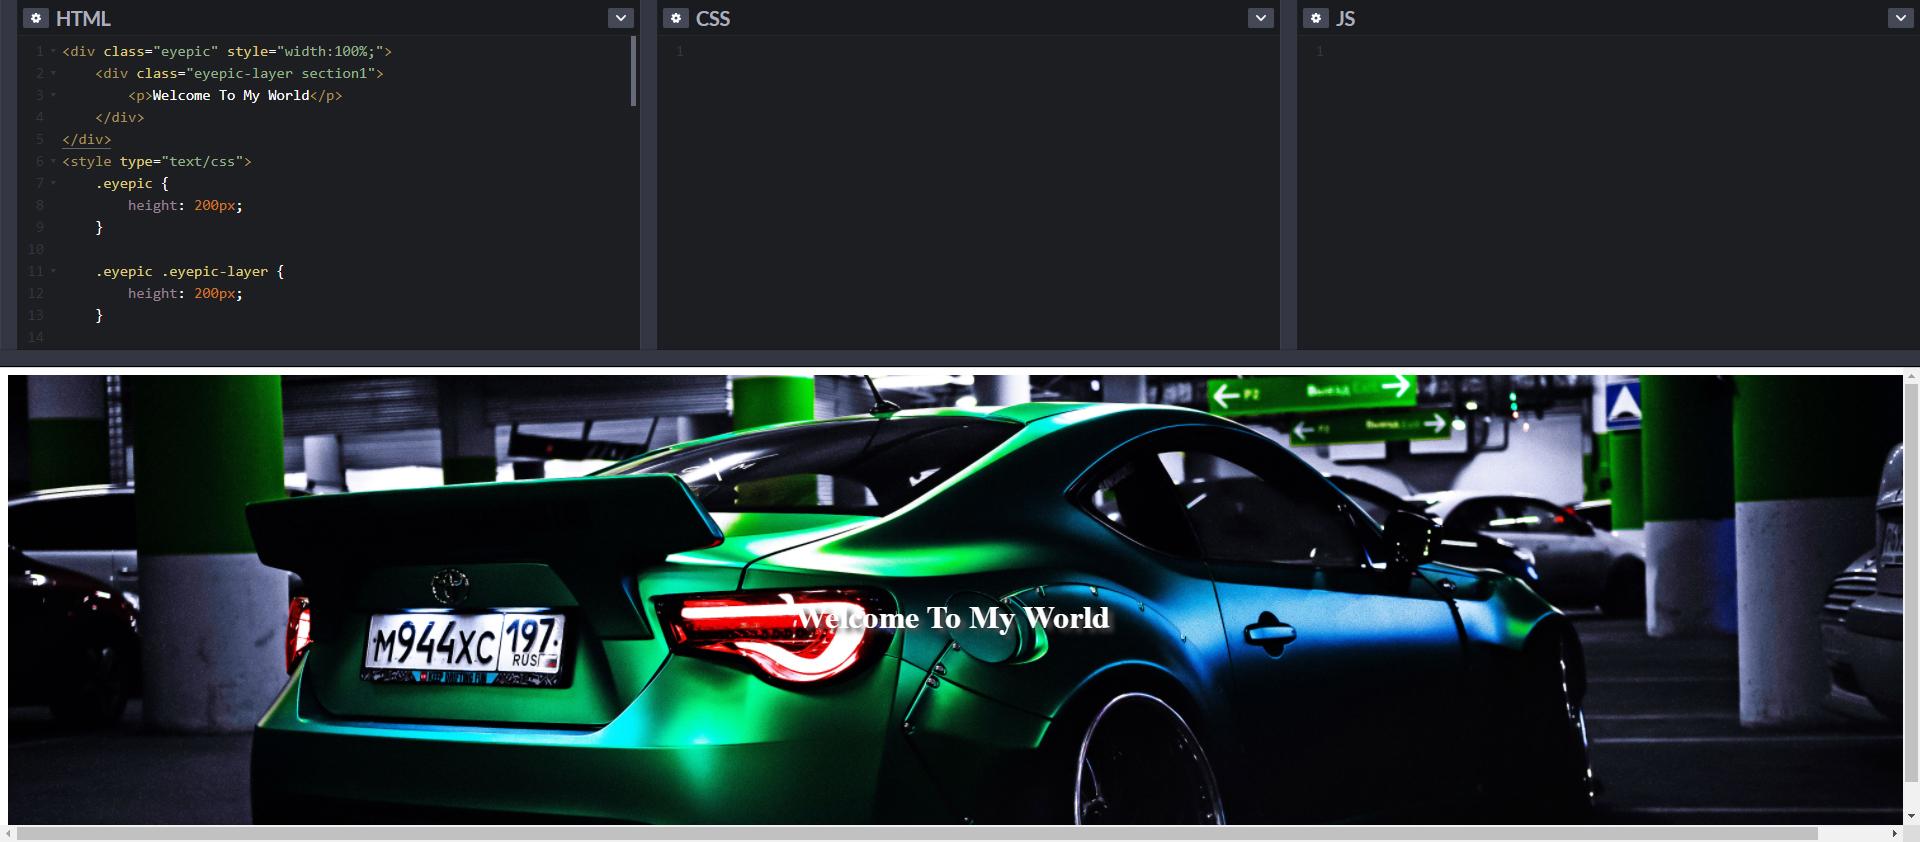Collapse the .eyepic CSS rule at line 7

click(53, 183)
